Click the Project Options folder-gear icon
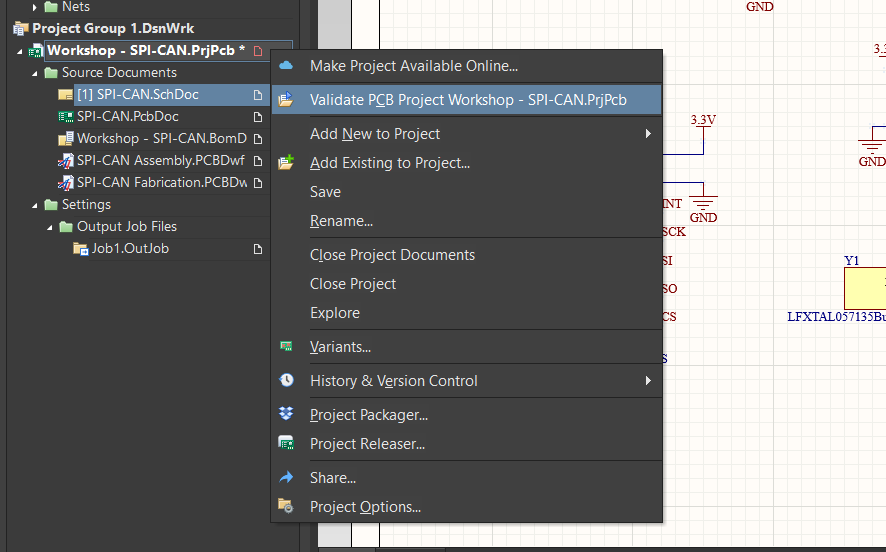The width and height of the screenshot is (886, 552). [x=286, y=506]
